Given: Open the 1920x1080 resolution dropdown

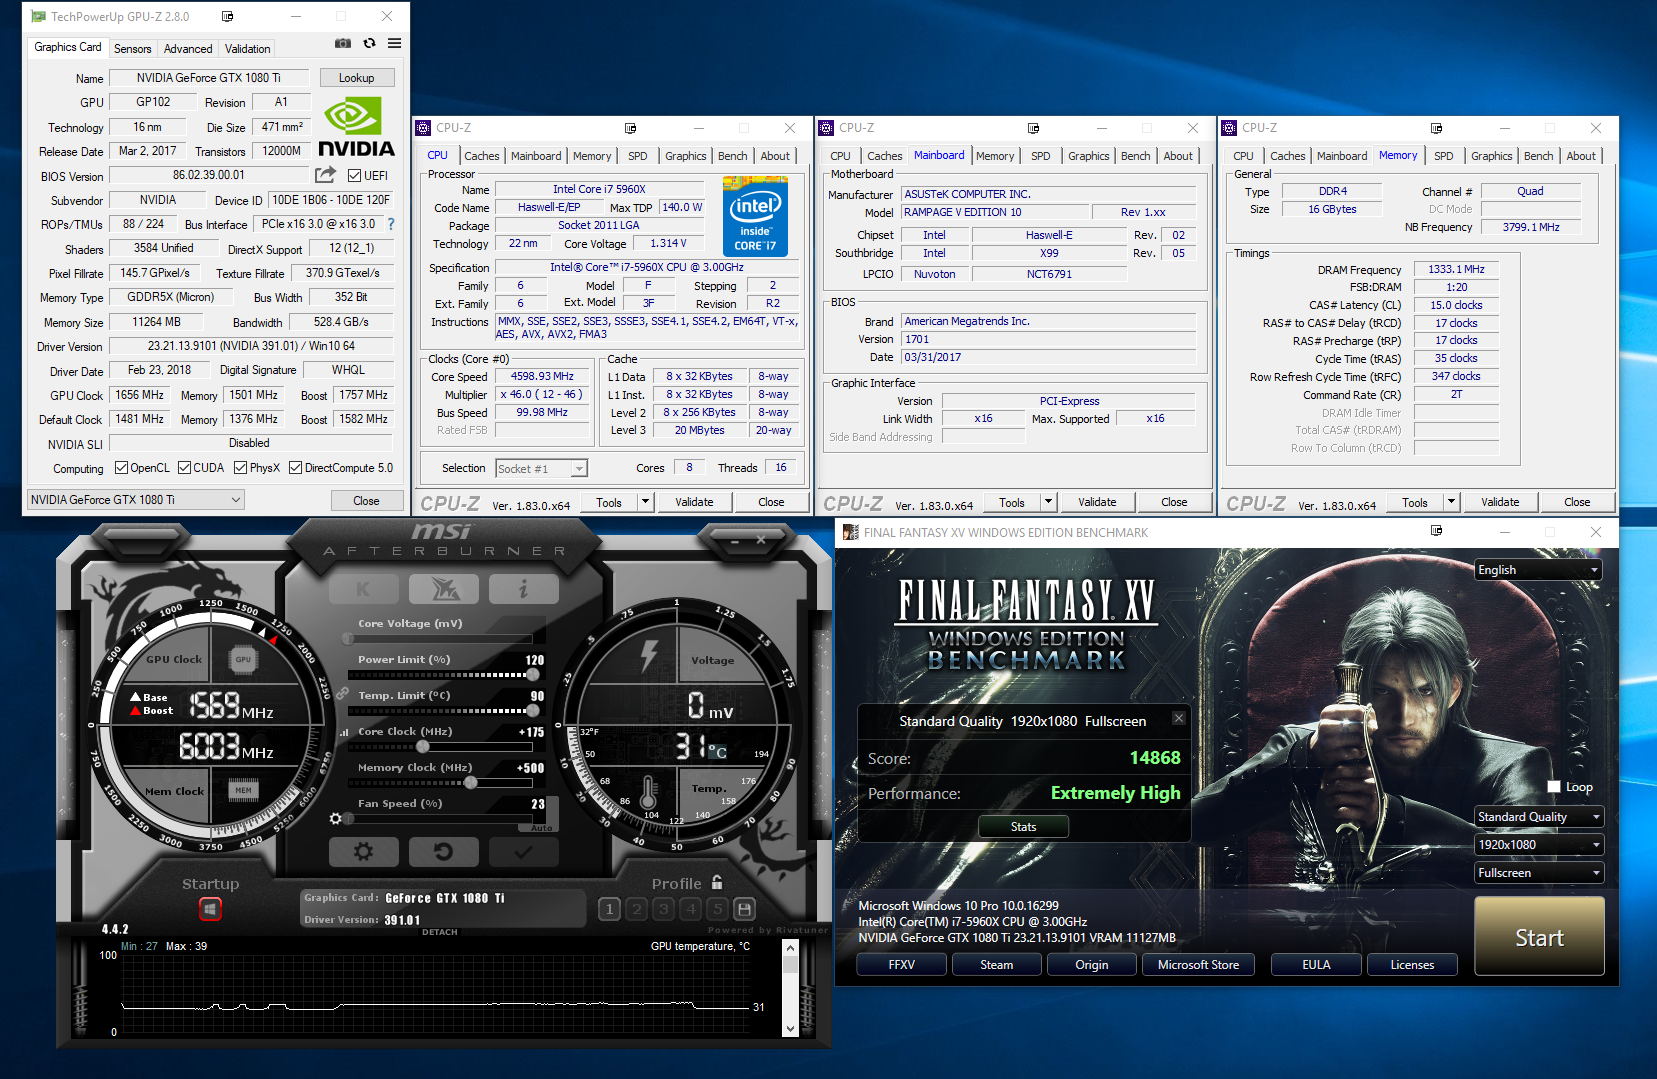Looking at the screenshot, I should (1538, 844).
